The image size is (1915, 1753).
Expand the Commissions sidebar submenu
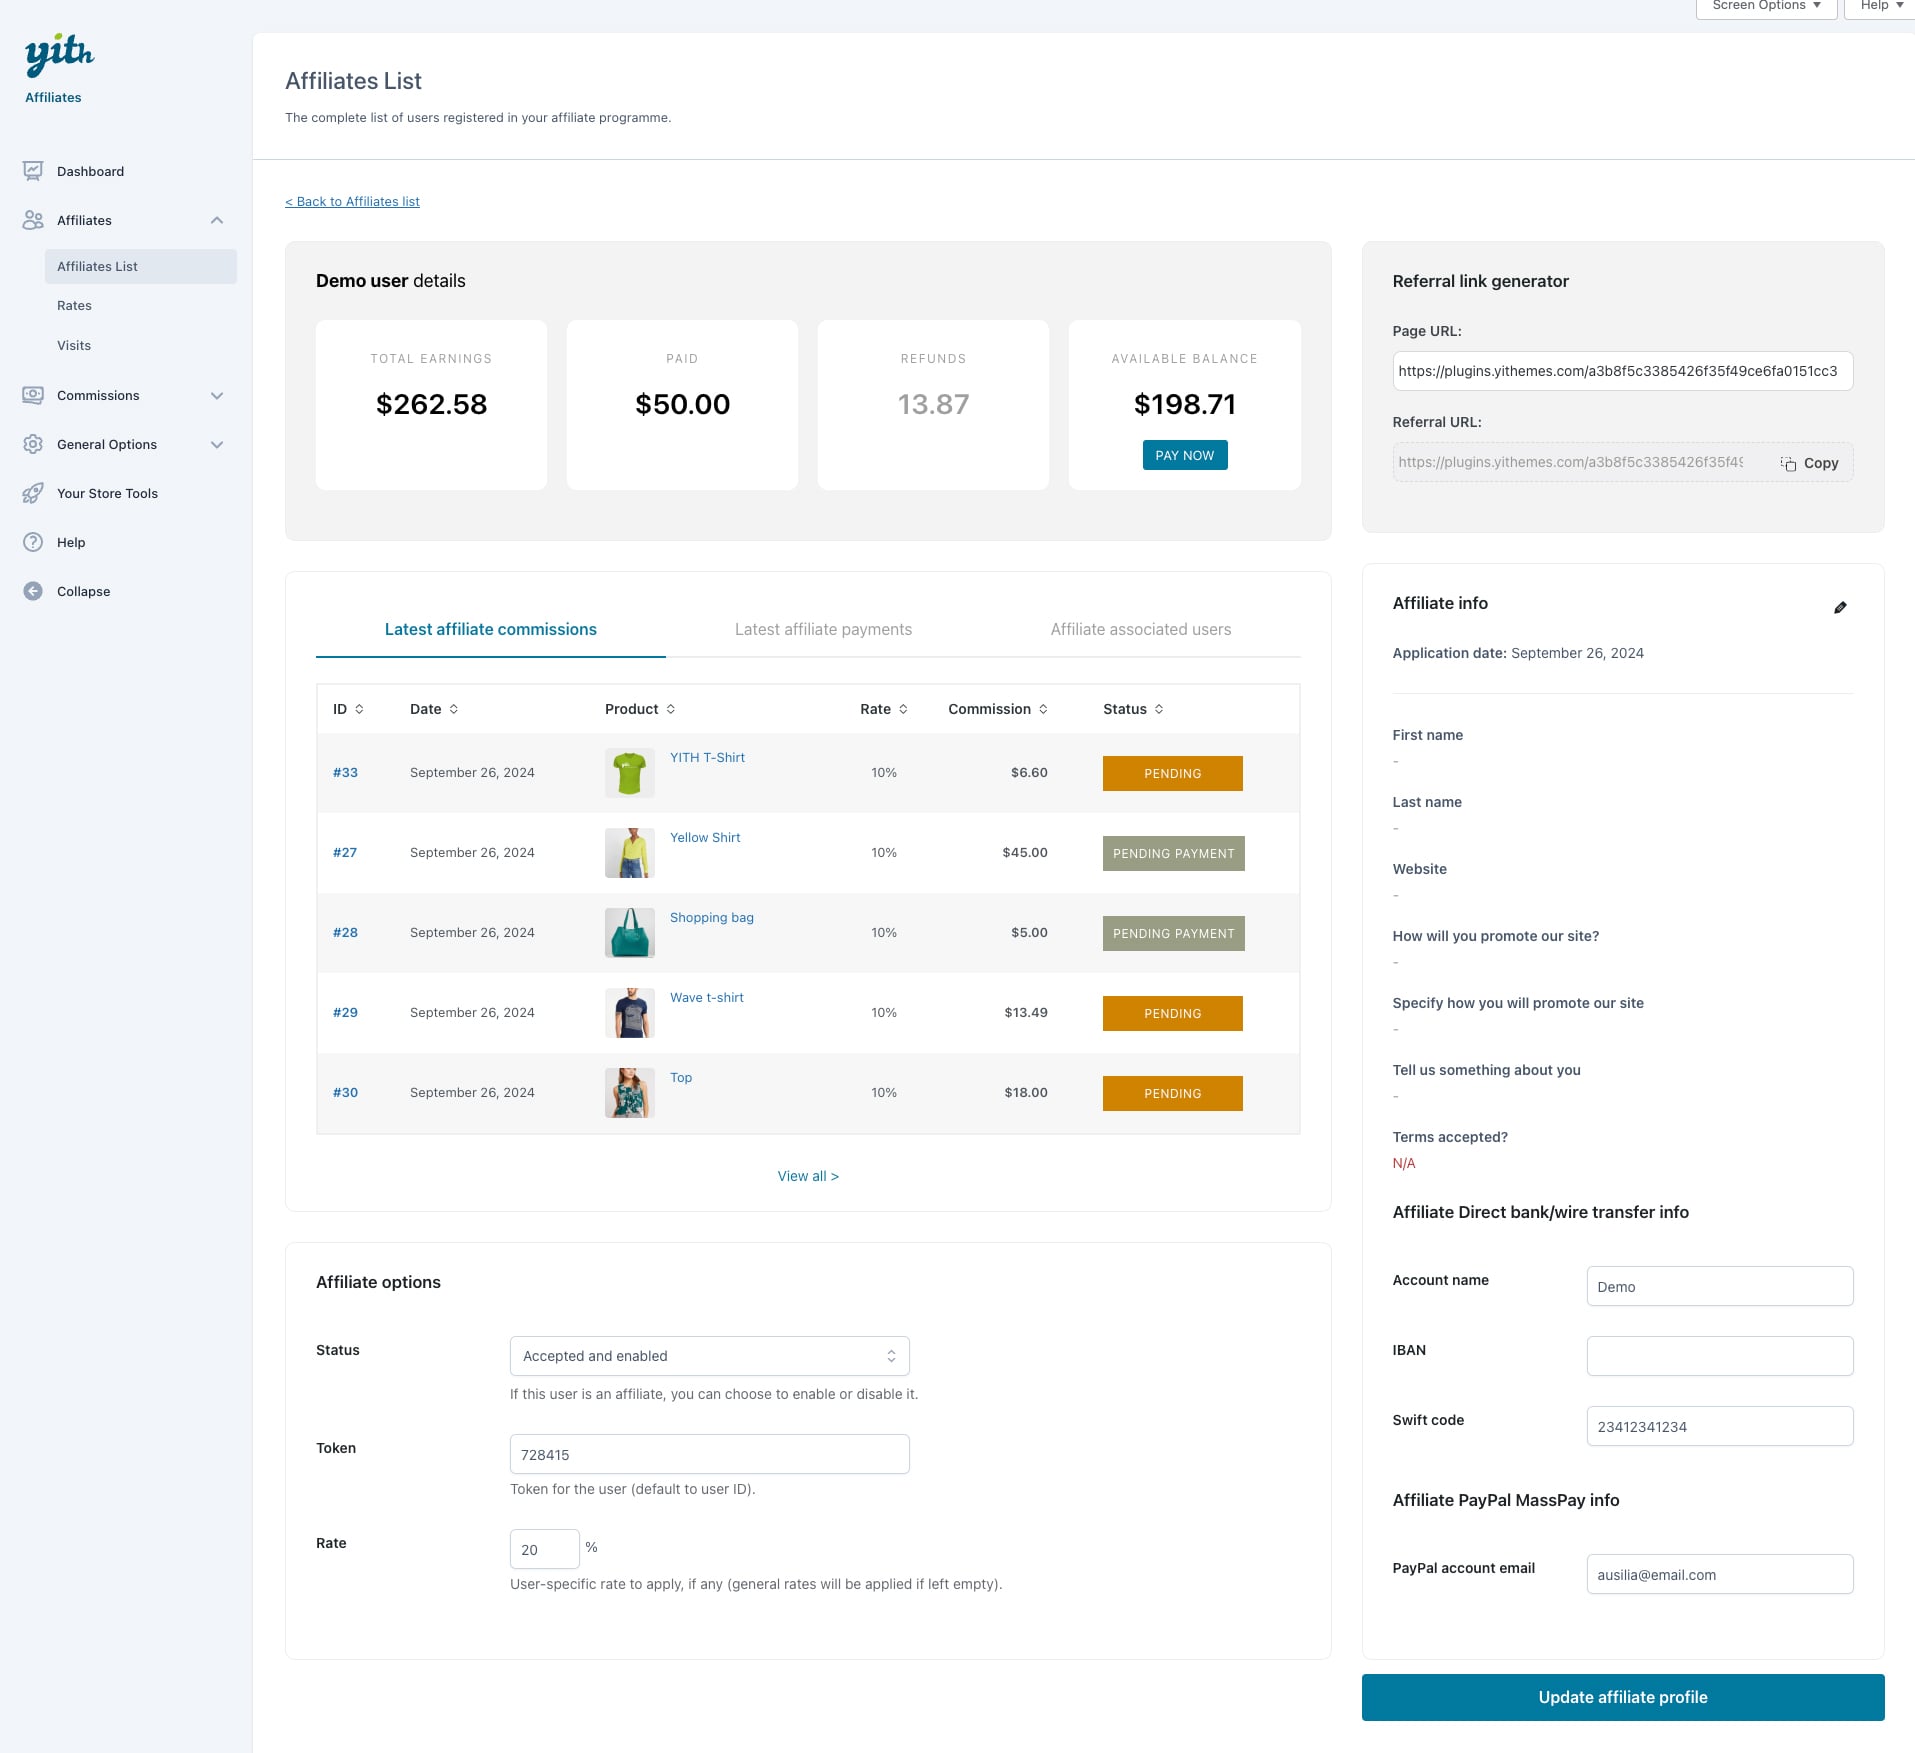tap(217, 396)
